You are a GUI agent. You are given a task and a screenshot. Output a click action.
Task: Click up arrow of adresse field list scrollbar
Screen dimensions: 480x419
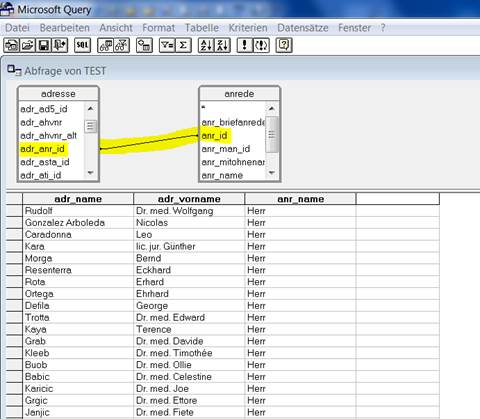point(90,109)
